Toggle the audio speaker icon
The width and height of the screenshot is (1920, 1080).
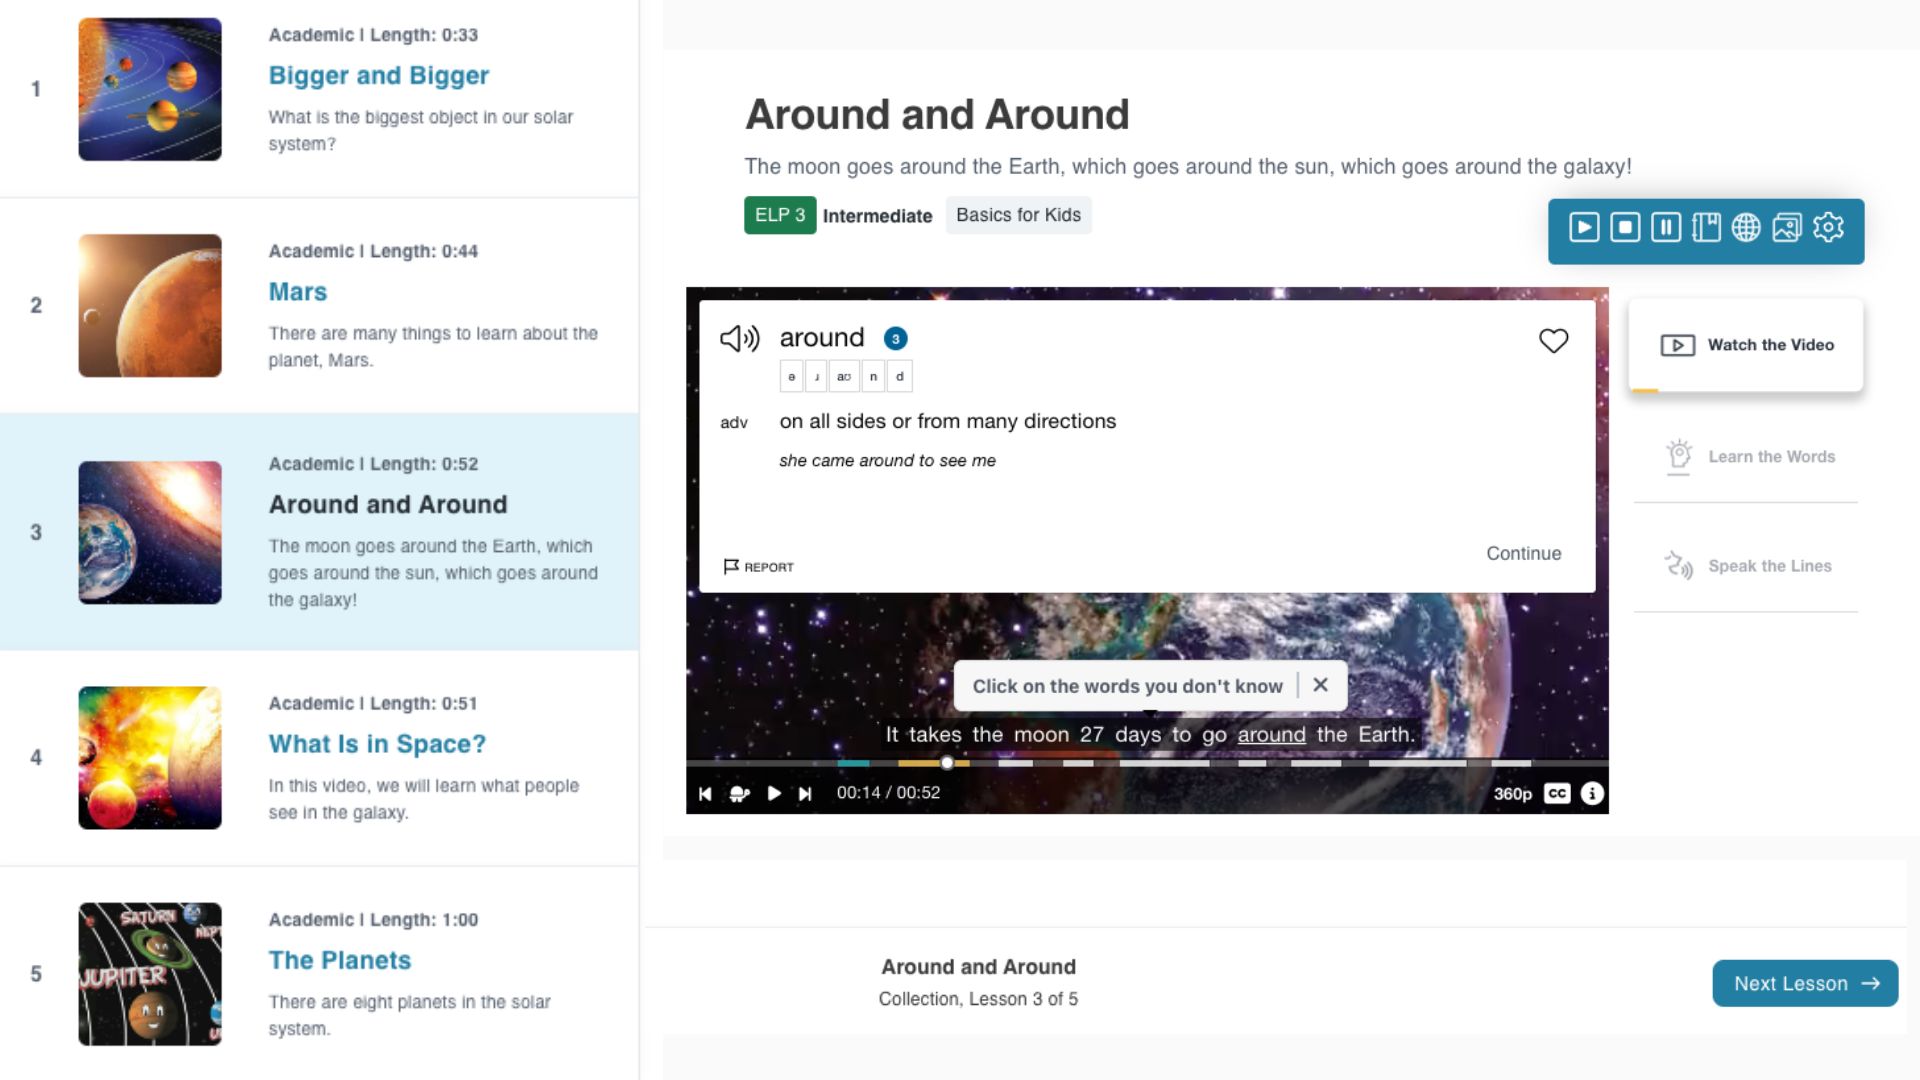click(740, 338)
